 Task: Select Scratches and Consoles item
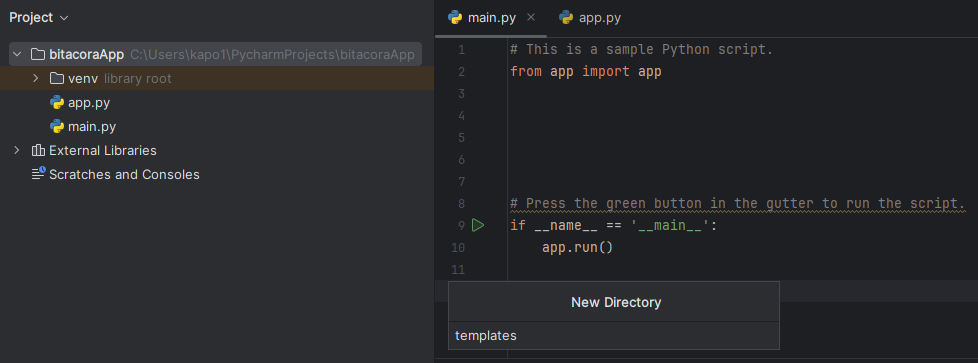tap(124, 175)
